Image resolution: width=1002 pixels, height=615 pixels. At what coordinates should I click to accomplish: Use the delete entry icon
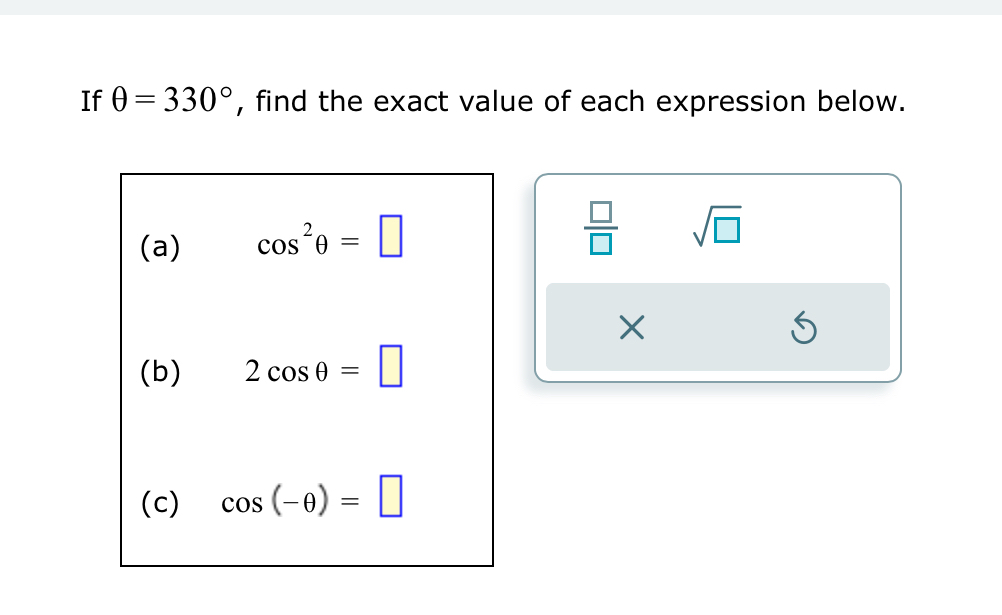630,328
